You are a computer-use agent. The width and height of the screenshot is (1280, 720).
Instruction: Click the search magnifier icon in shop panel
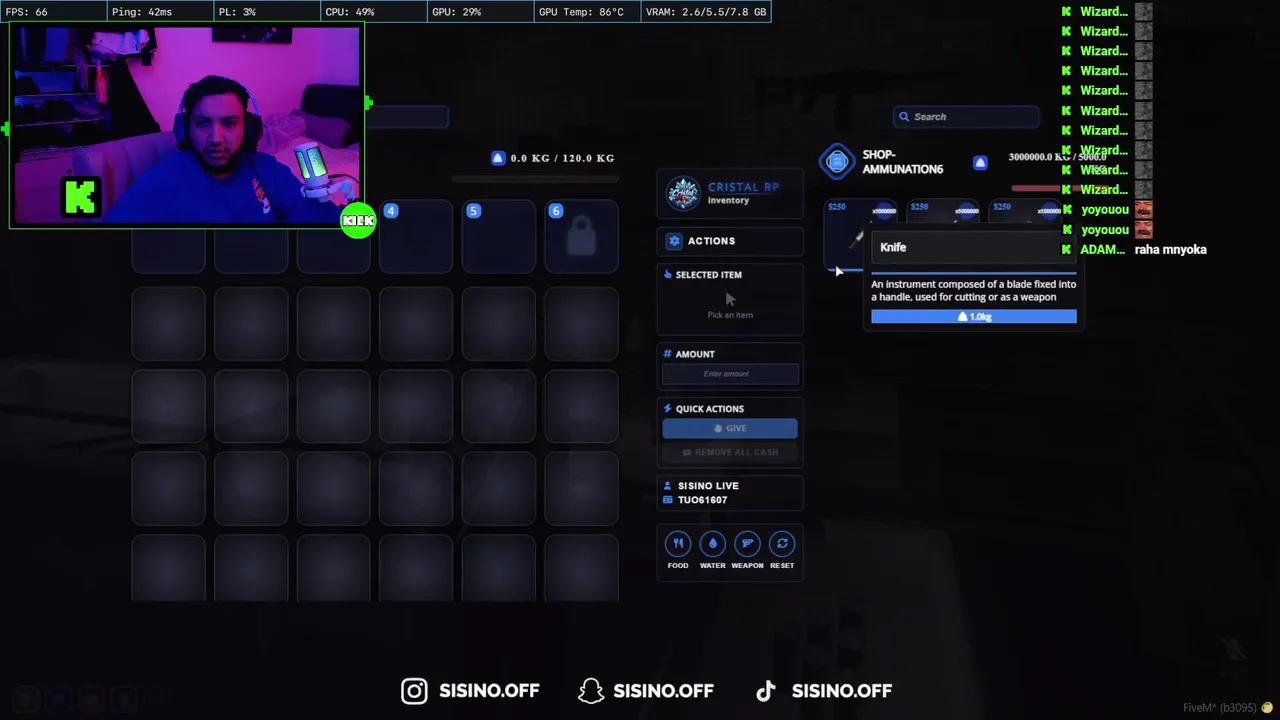[x=904, y=117]
